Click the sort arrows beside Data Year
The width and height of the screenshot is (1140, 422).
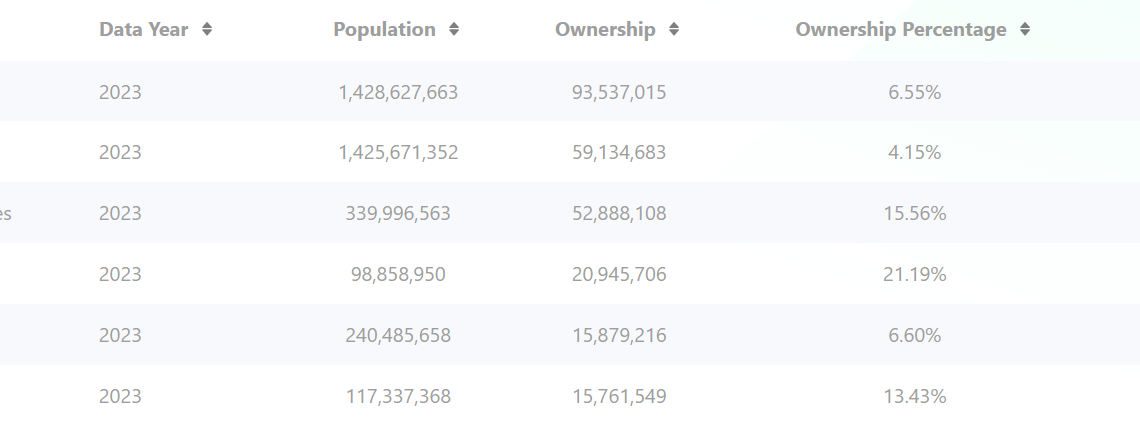pos(207,30)
